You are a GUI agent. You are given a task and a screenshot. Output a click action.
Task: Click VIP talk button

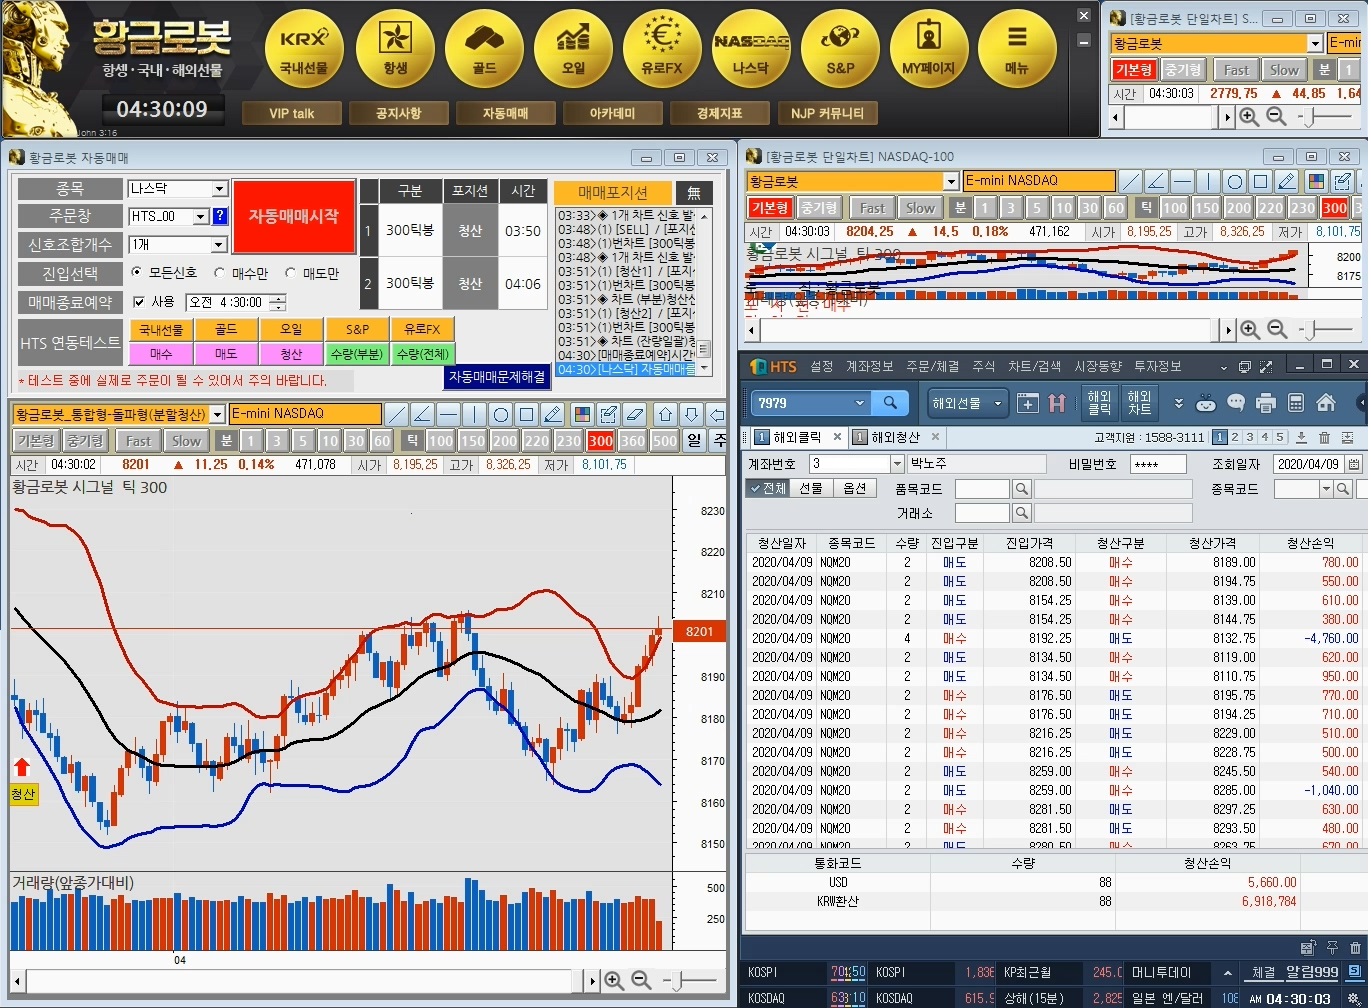click(x=292, y=113)
